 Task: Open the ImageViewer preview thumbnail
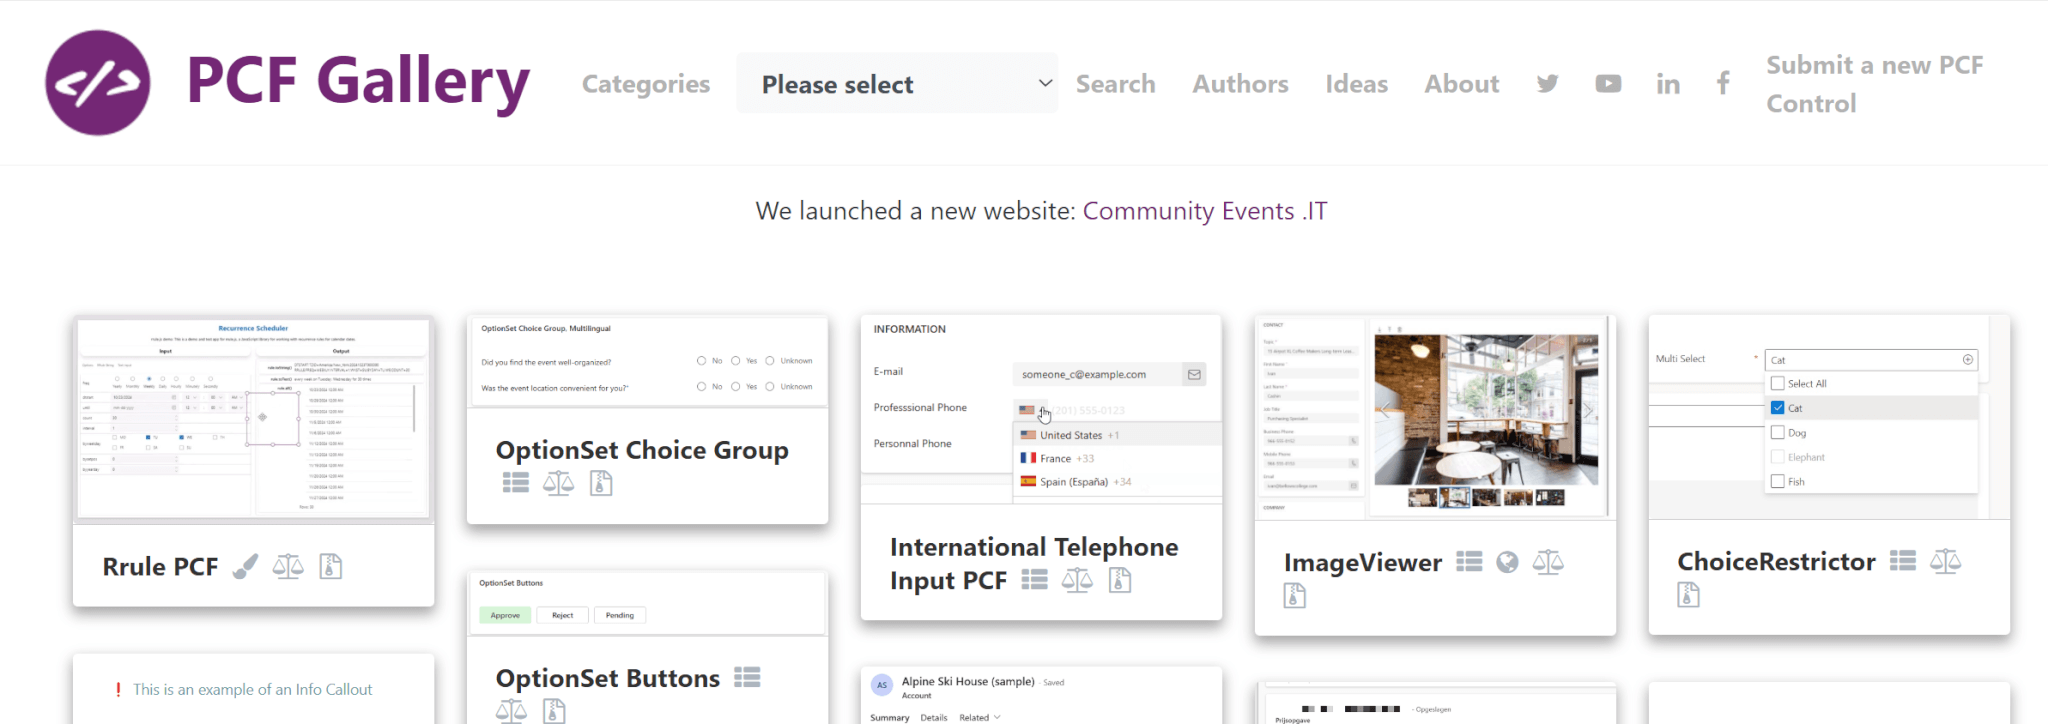tap(1435, 417)
